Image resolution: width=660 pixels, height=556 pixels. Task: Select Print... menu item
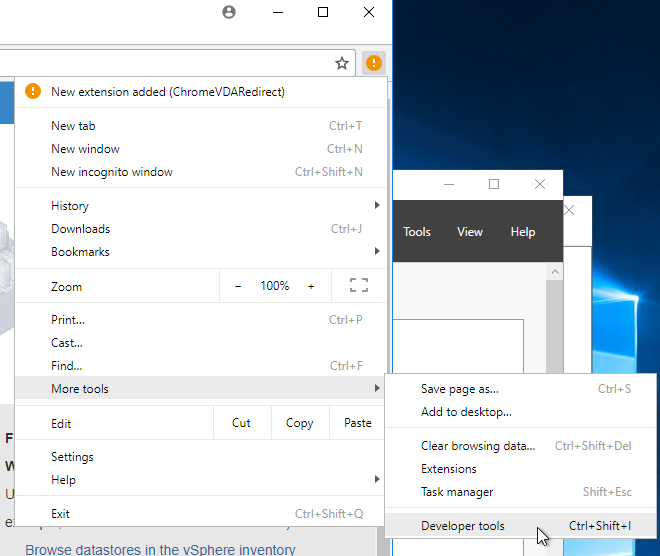(x=200, y=320)
